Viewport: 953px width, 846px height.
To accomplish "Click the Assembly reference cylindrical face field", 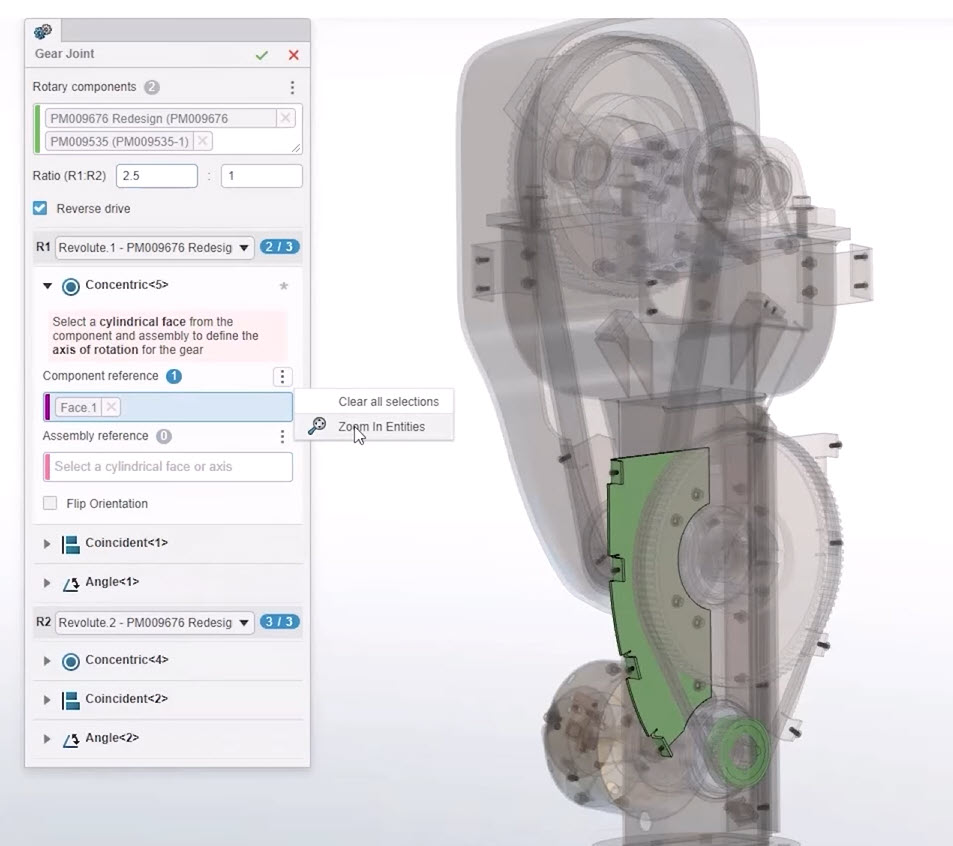I will tap(168, 467).
